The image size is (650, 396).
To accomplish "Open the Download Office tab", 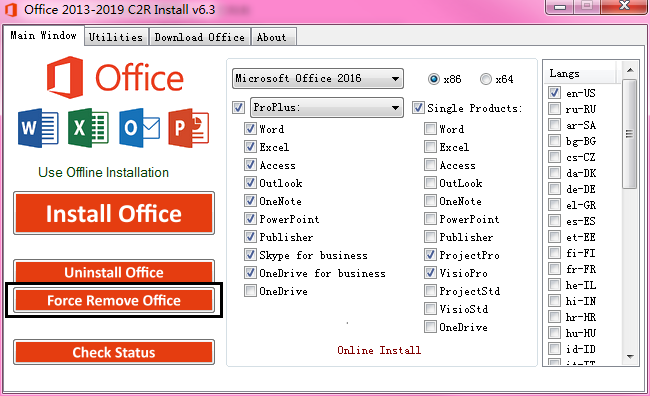I will 200,37.
